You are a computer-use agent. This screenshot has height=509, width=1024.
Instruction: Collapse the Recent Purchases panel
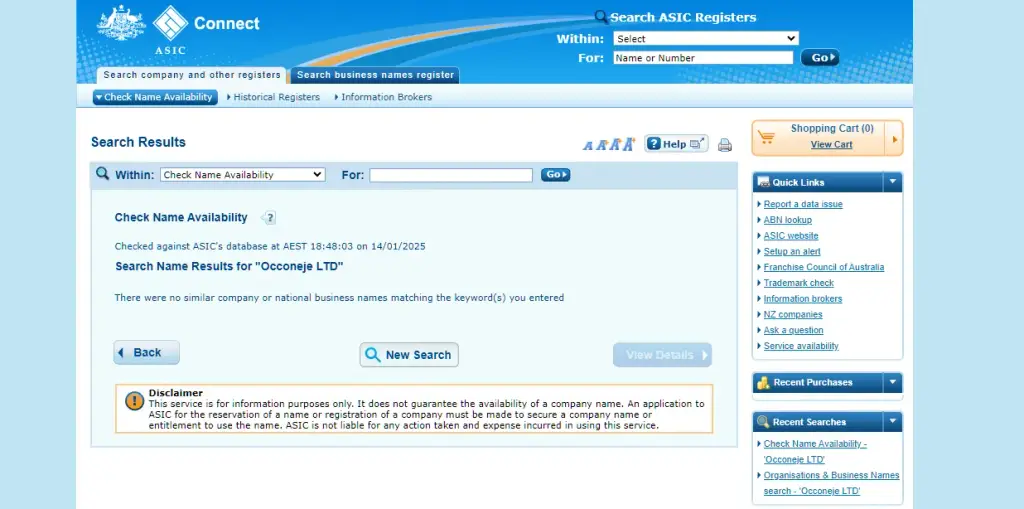click(x=893, y=382)
